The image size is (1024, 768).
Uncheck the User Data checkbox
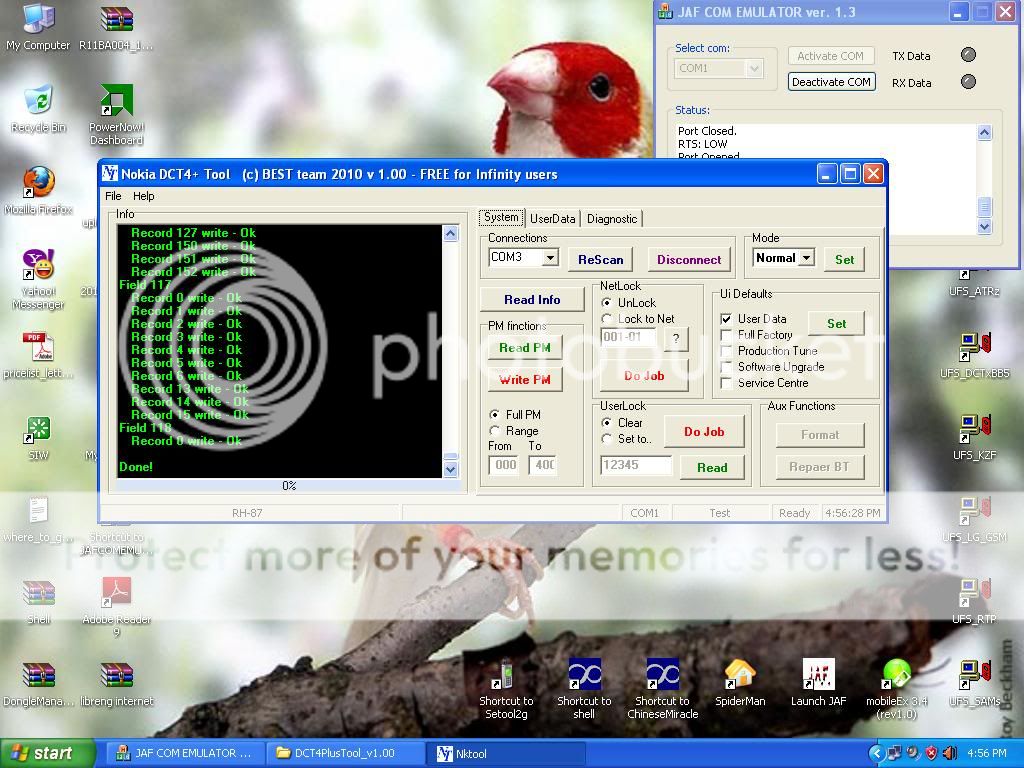pyautogui.click(x=727, y=319)
